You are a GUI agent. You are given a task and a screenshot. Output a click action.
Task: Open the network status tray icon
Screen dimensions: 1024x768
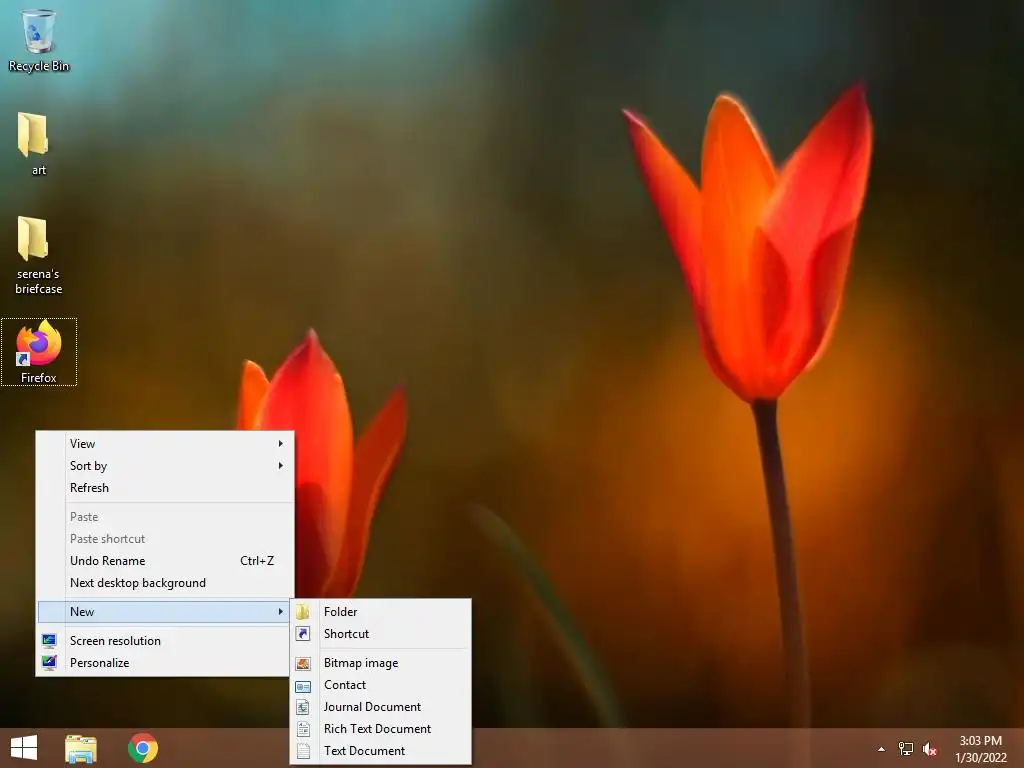point(906,749)
